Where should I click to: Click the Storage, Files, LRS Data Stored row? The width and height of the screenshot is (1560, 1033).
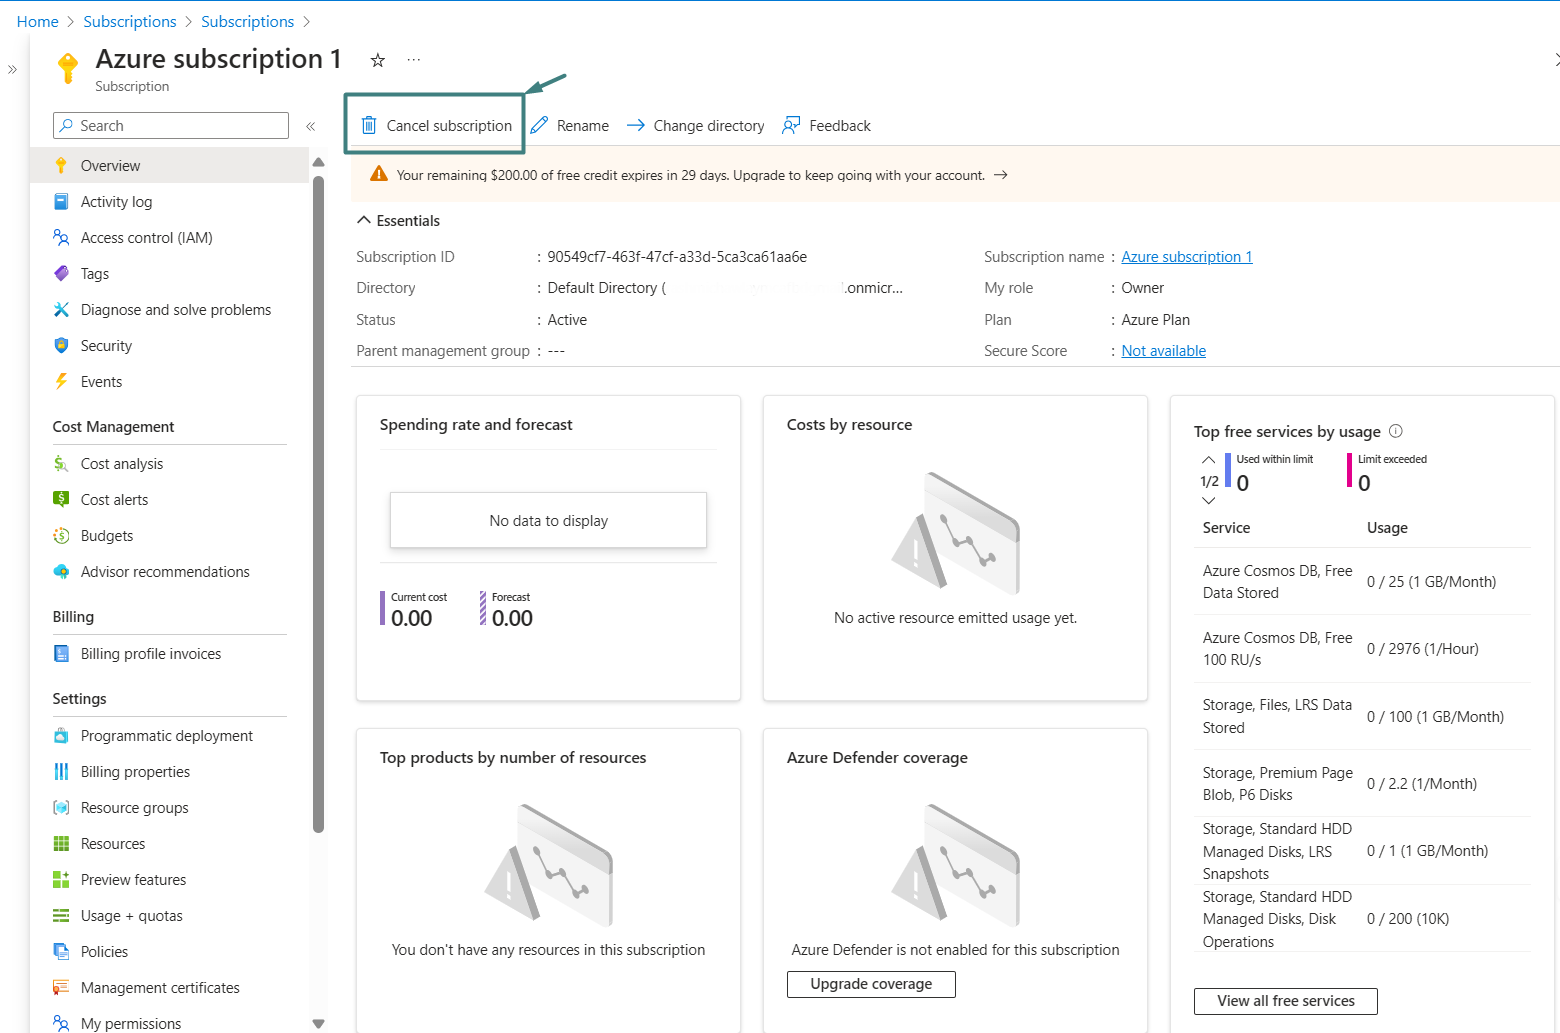[1362, 716]
